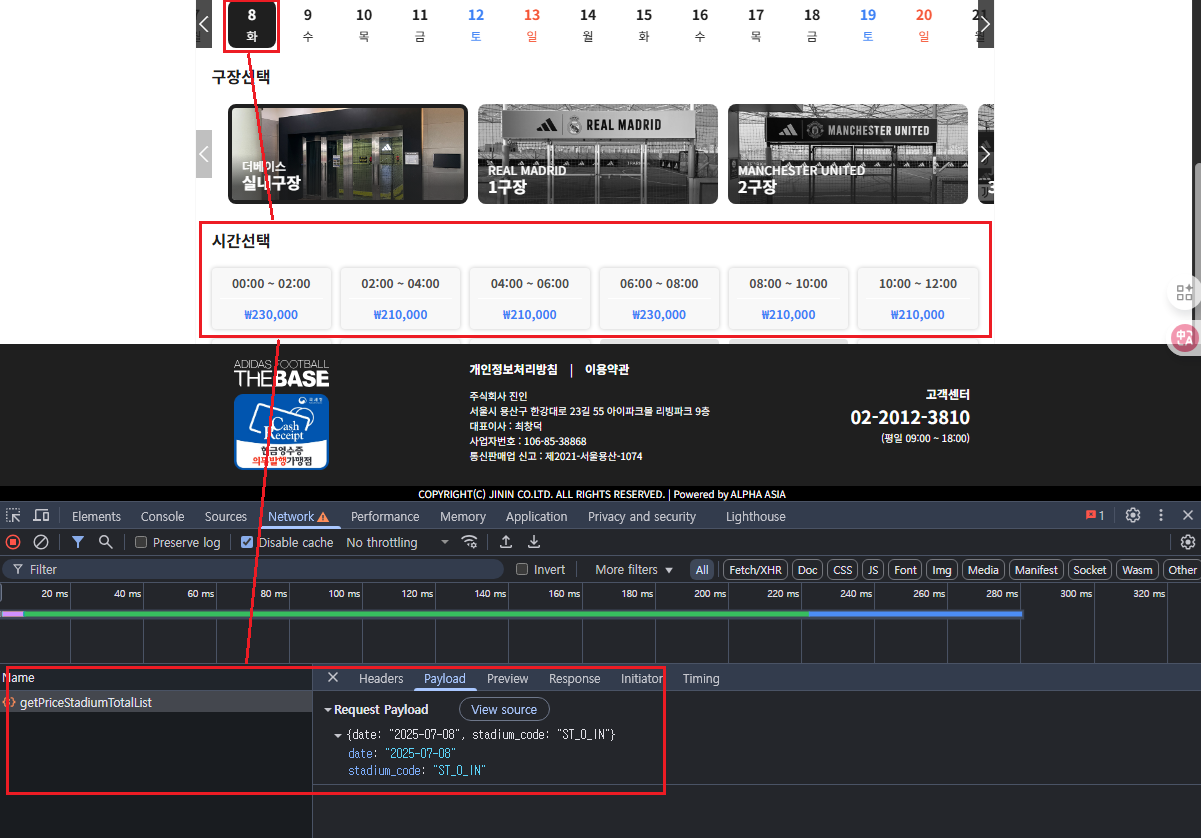1201x838 pixels.
Task: Switch to the Console tab
Action: (x=162, y=516)
